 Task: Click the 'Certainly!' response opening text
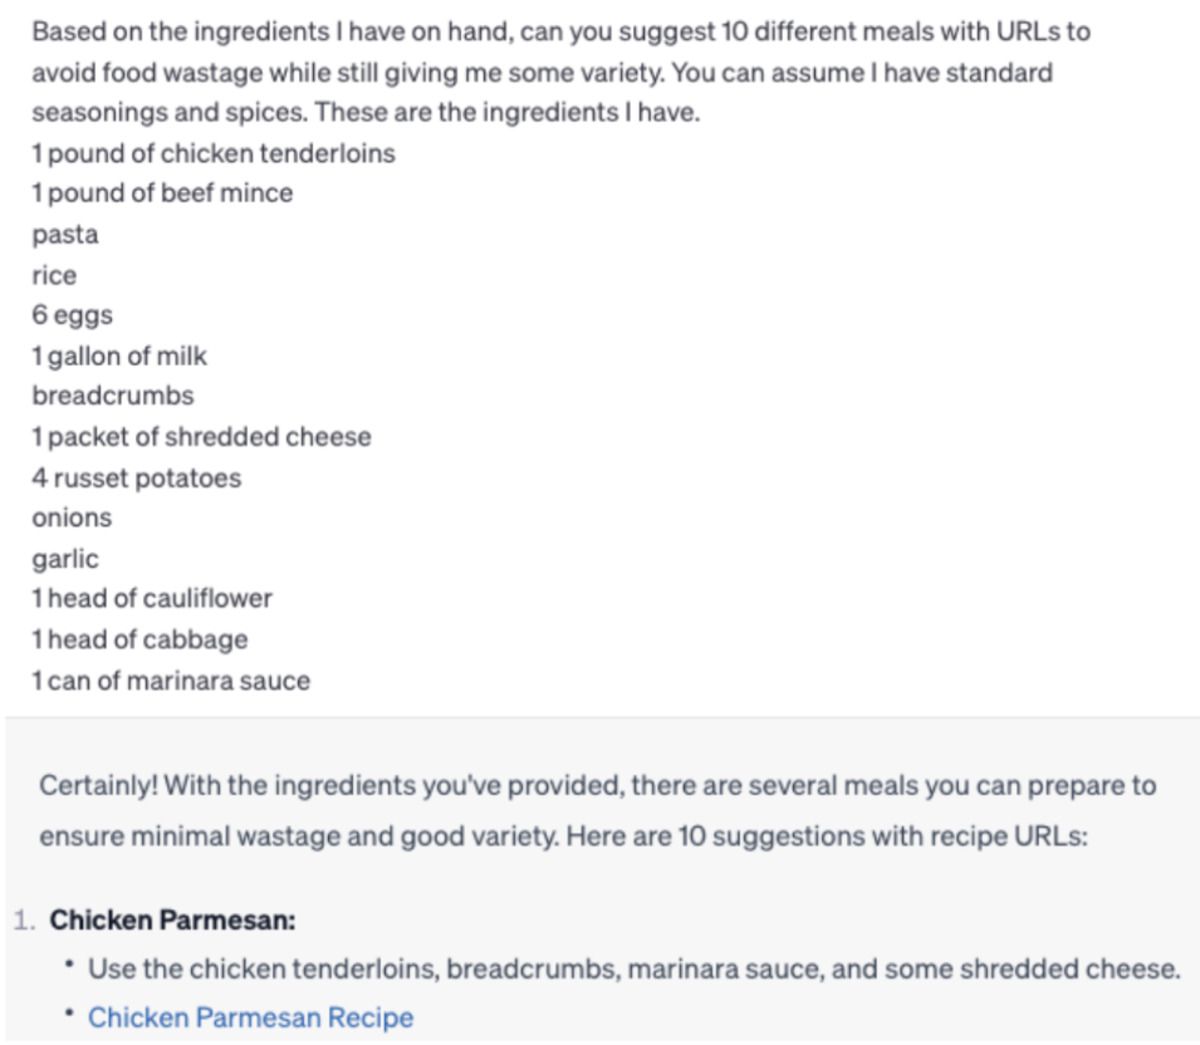98,786
